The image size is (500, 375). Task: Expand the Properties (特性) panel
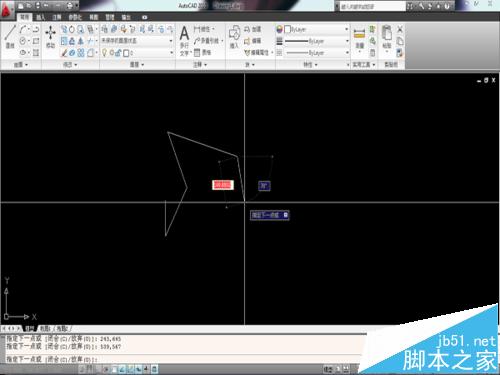(310, 65)
